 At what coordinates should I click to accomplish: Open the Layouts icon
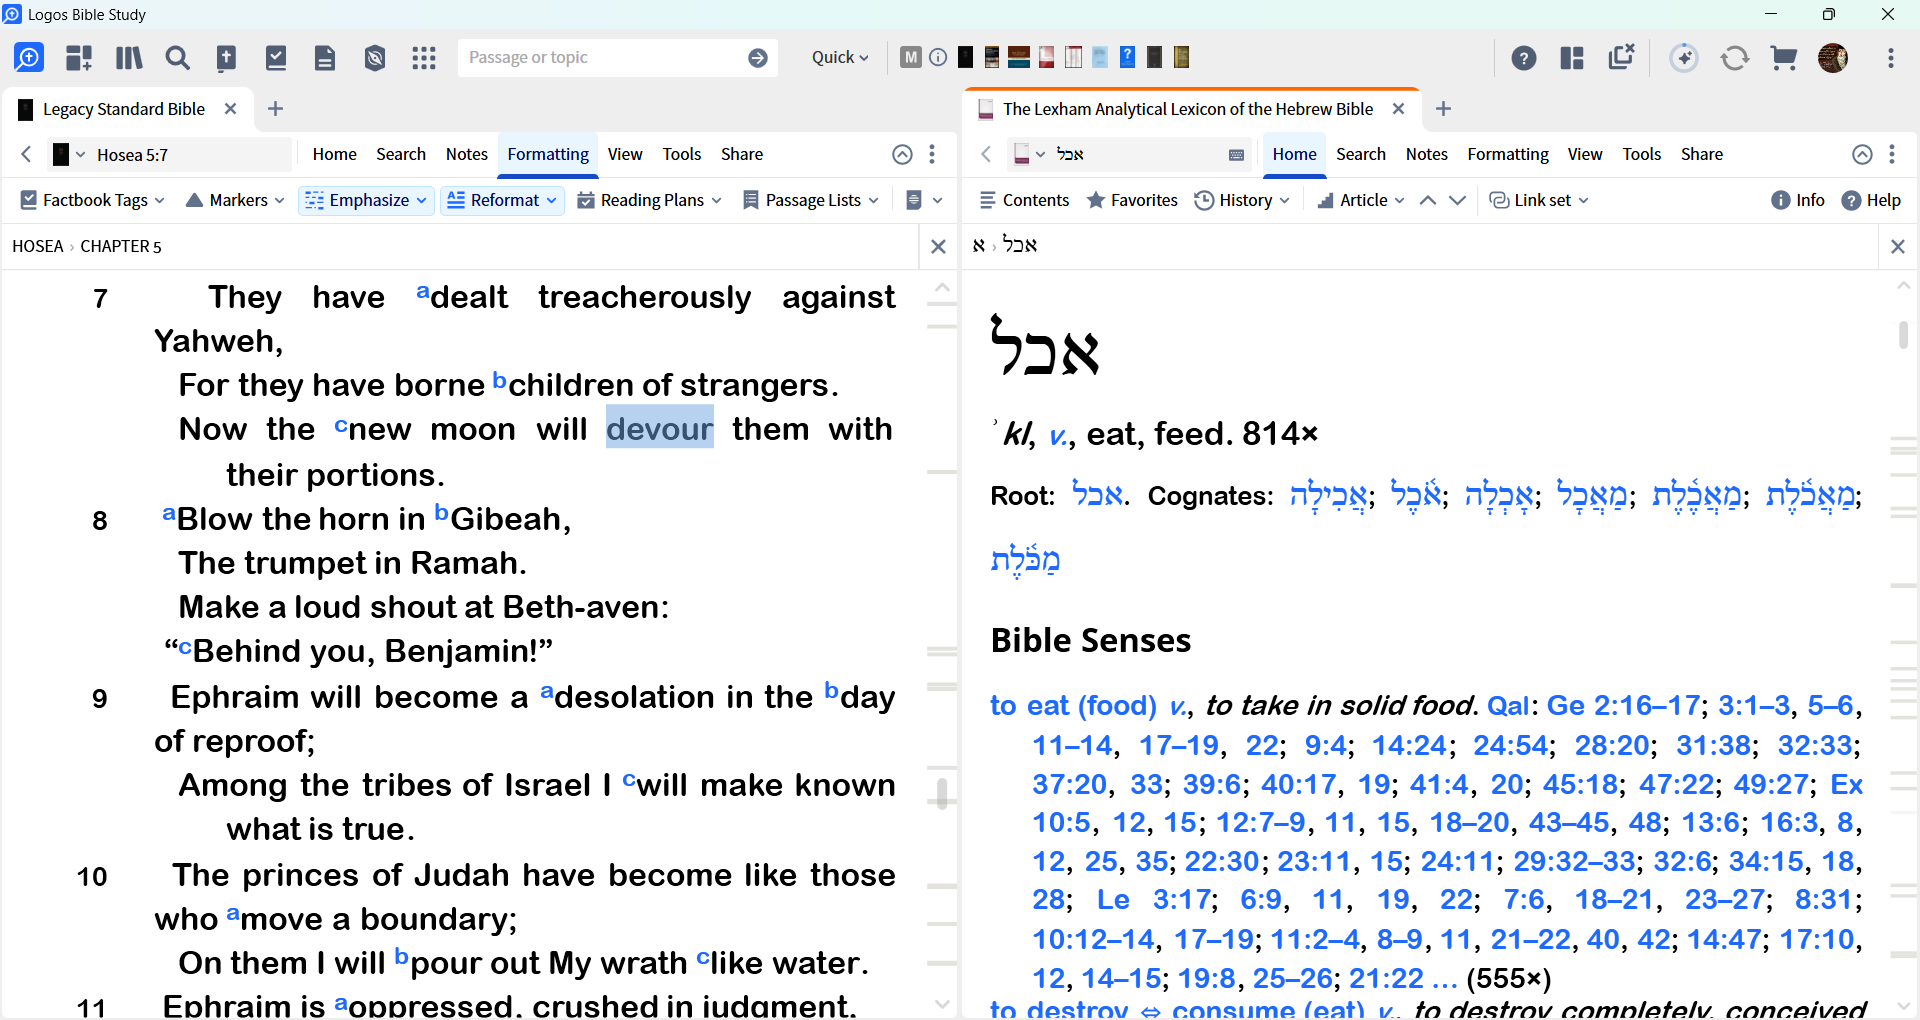click(x=1572, y=58)
